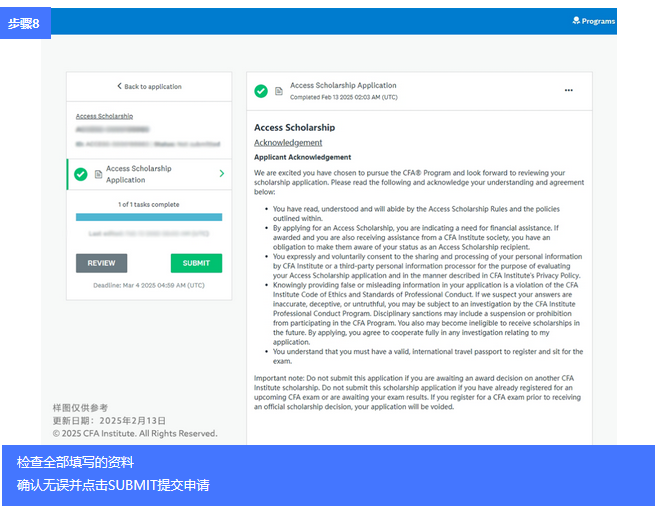Click the "Applicant Acknowledgement" bold heading
This screenshot has width=655, height=506.
pos(302,157)
